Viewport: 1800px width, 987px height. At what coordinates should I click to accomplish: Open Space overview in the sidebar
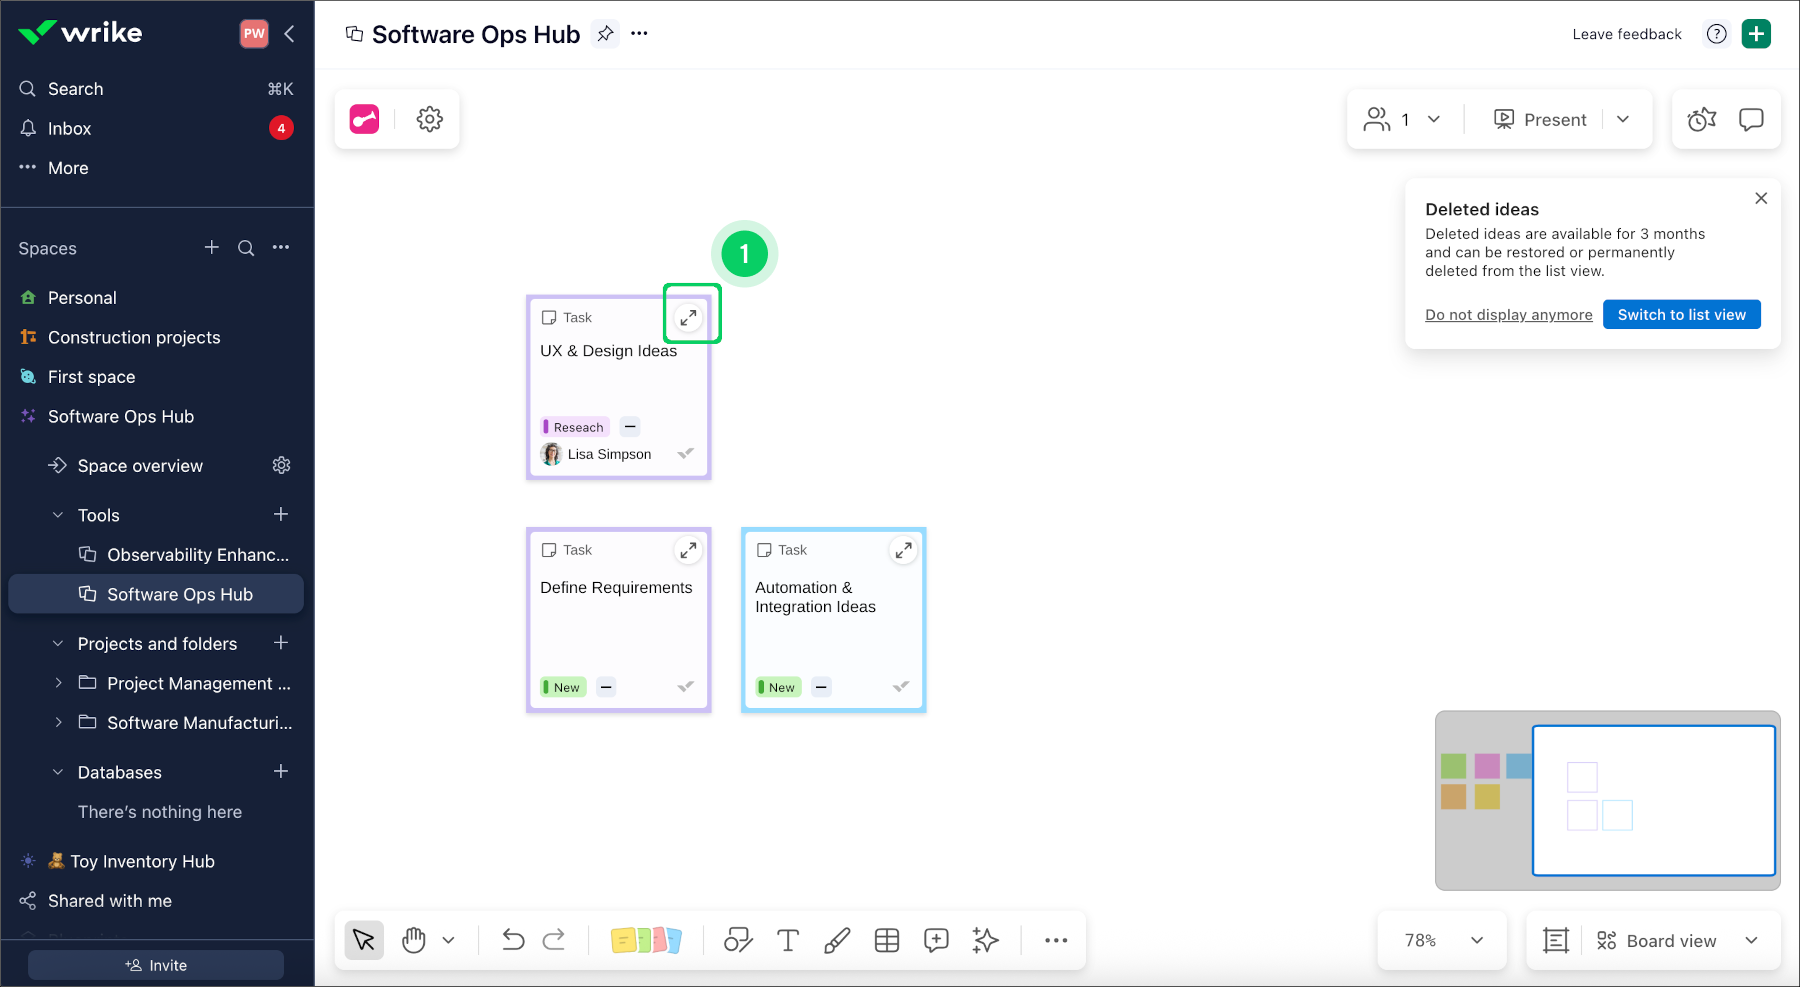140,466
